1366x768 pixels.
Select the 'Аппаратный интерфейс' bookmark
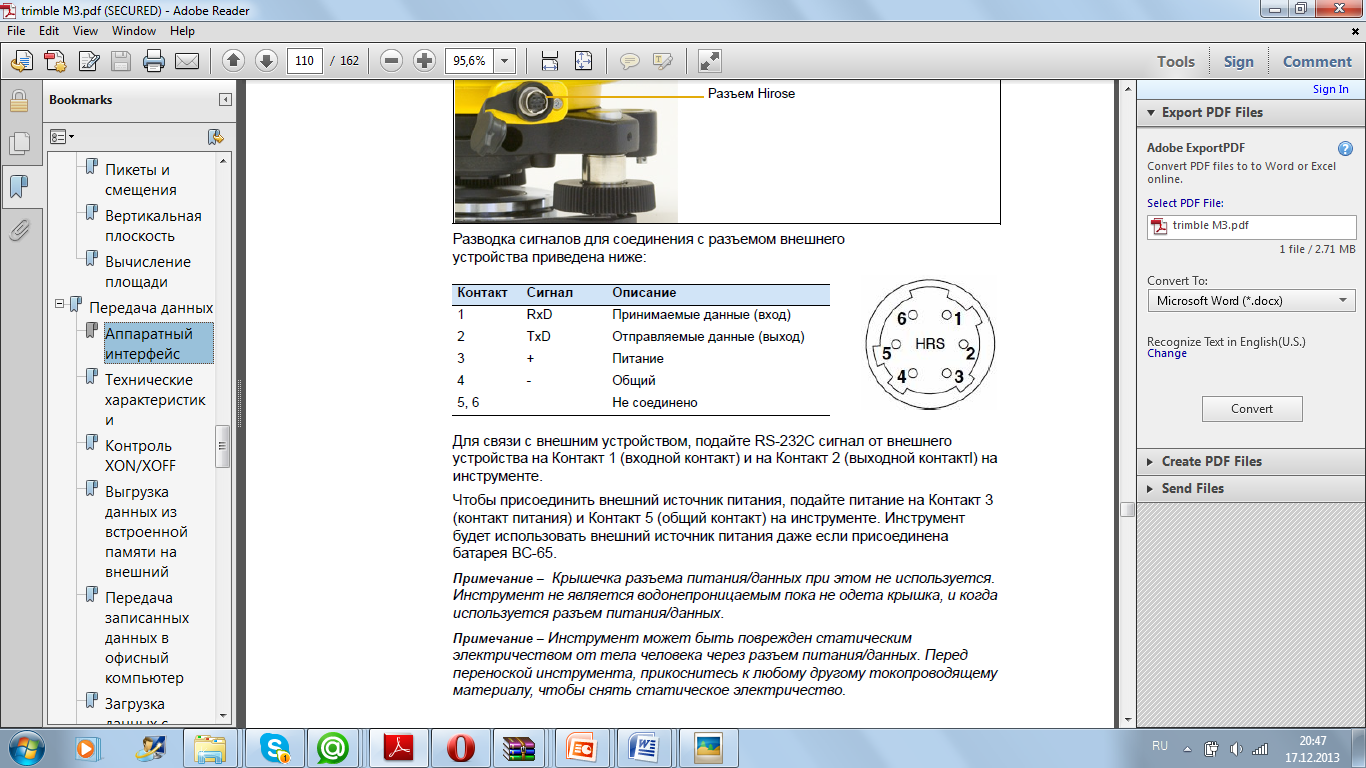tap(149, 344)
